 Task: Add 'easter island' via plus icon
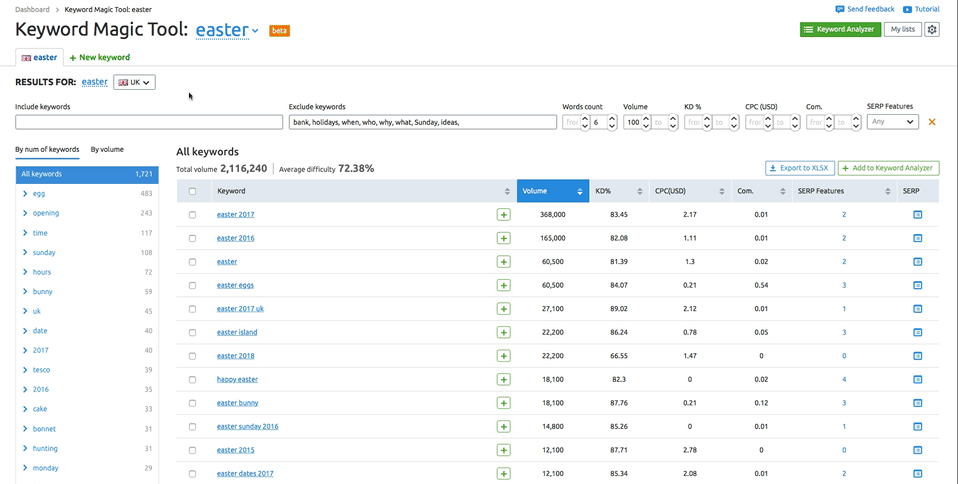tap(503, 332)
